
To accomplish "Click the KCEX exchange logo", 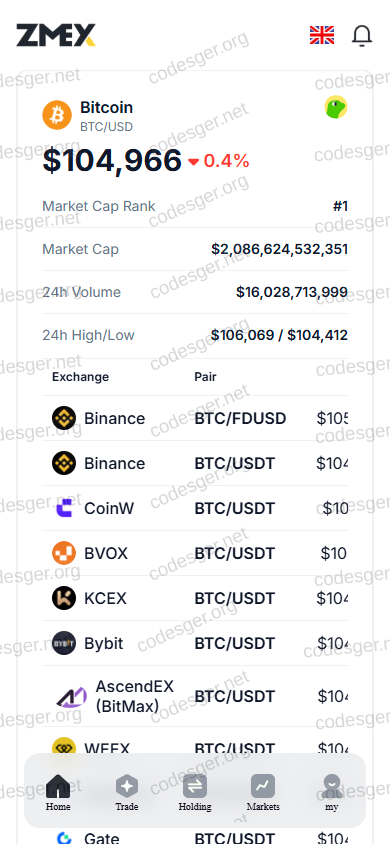I will (x=64, y=598).
